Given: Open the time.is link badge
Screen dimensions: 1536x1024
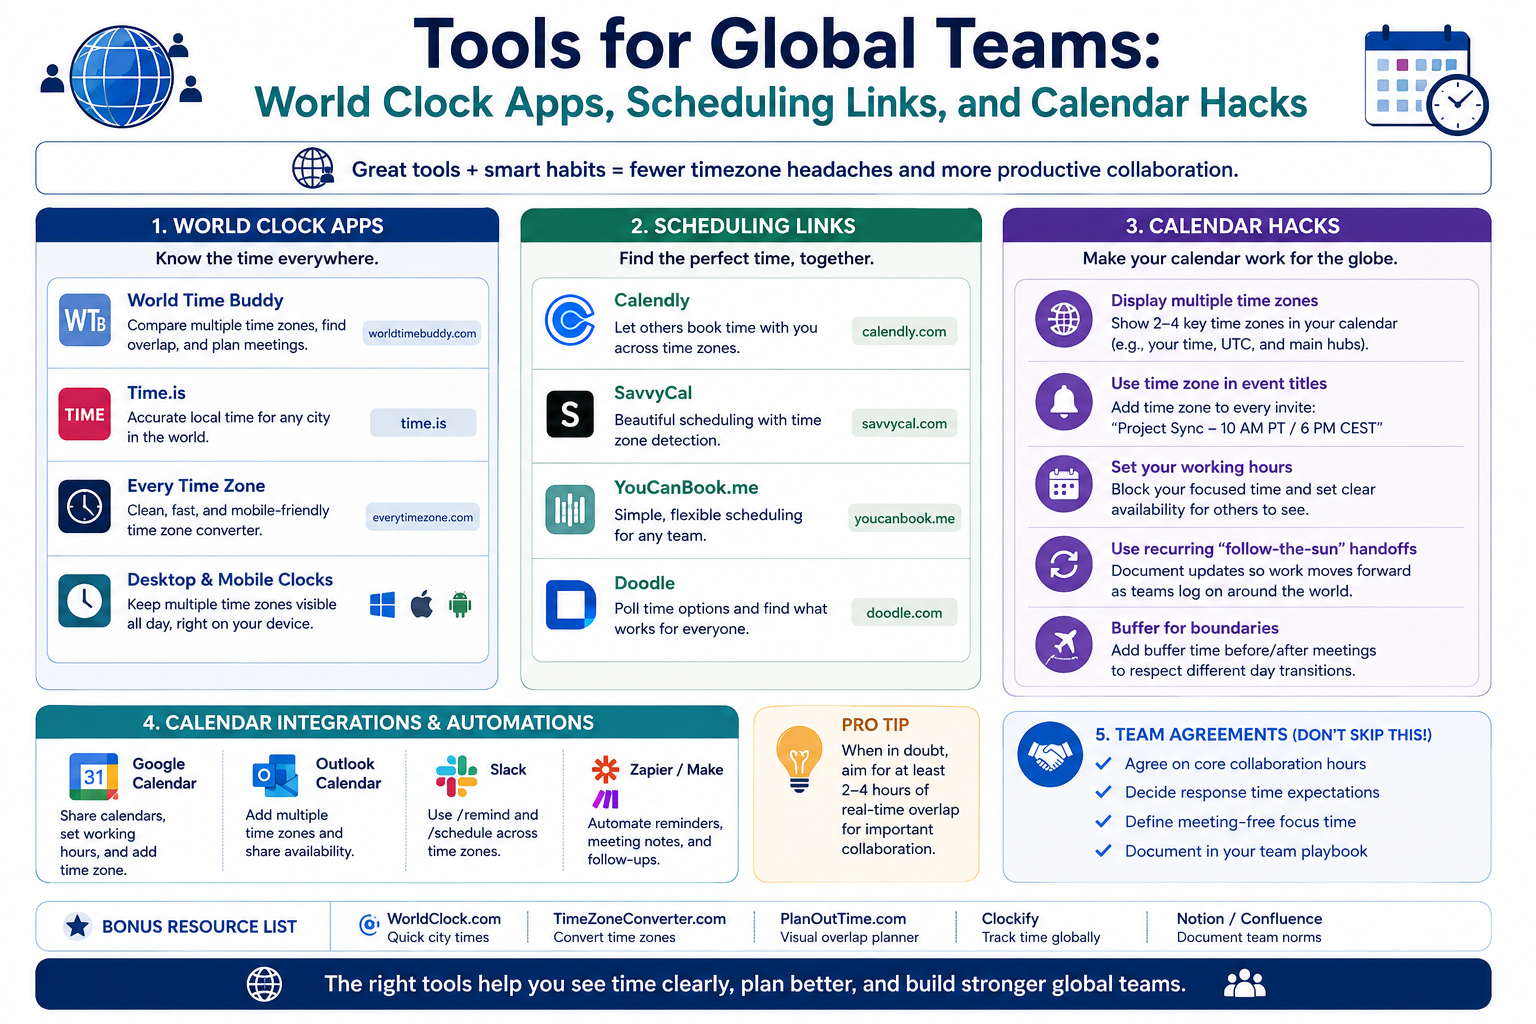Looking at the screenshot, I should coord(423,423).
